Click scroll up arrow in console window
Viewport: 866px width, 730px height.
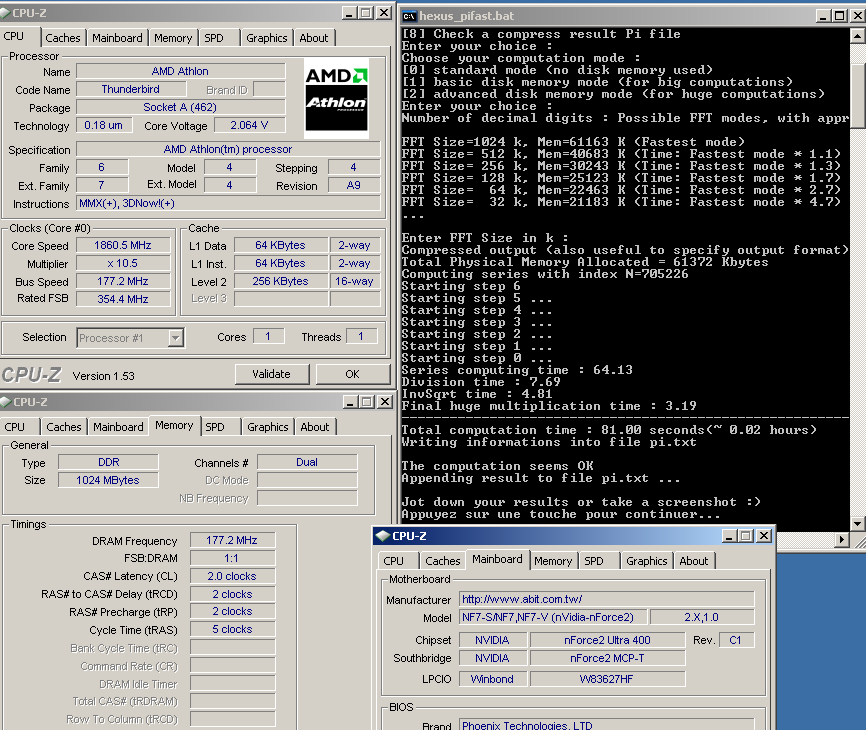857,37
